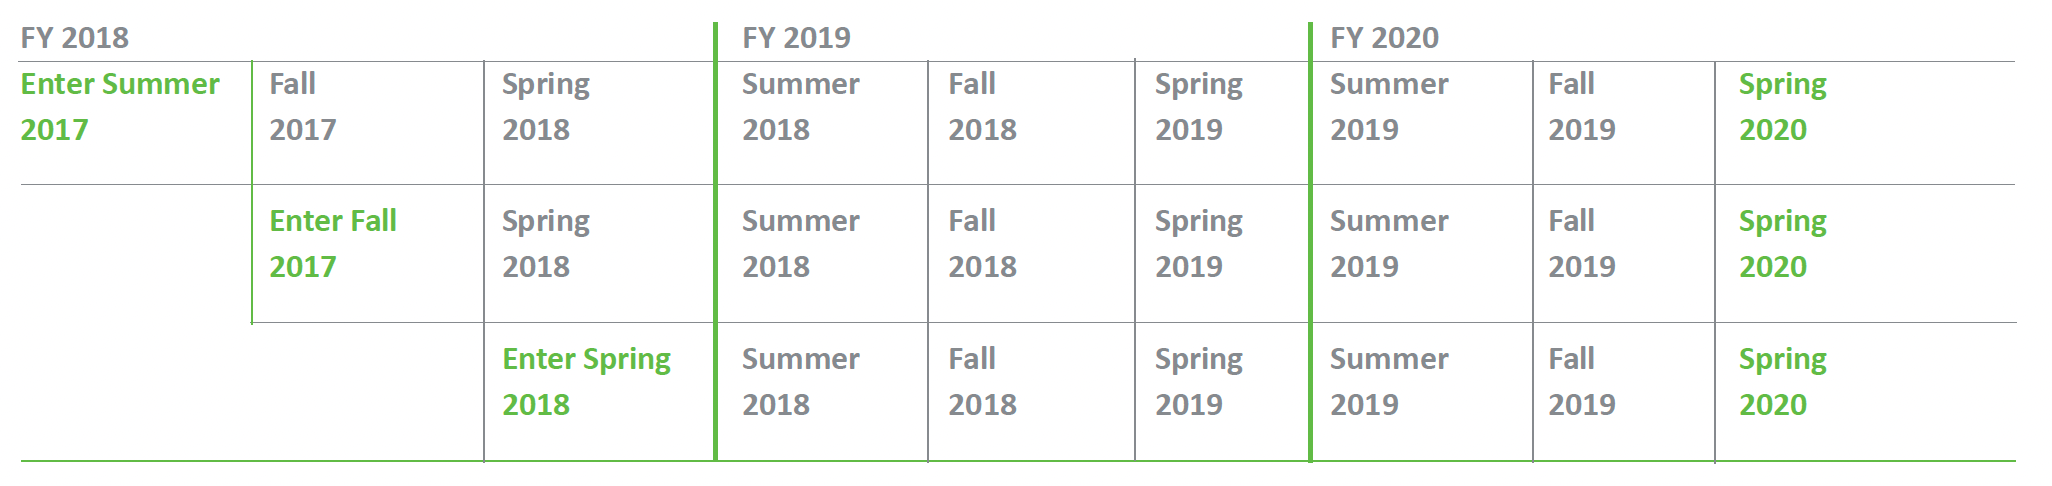Select the Enter Spring 2018 cell
The image size is (2052, 486).
click(586, 381)
